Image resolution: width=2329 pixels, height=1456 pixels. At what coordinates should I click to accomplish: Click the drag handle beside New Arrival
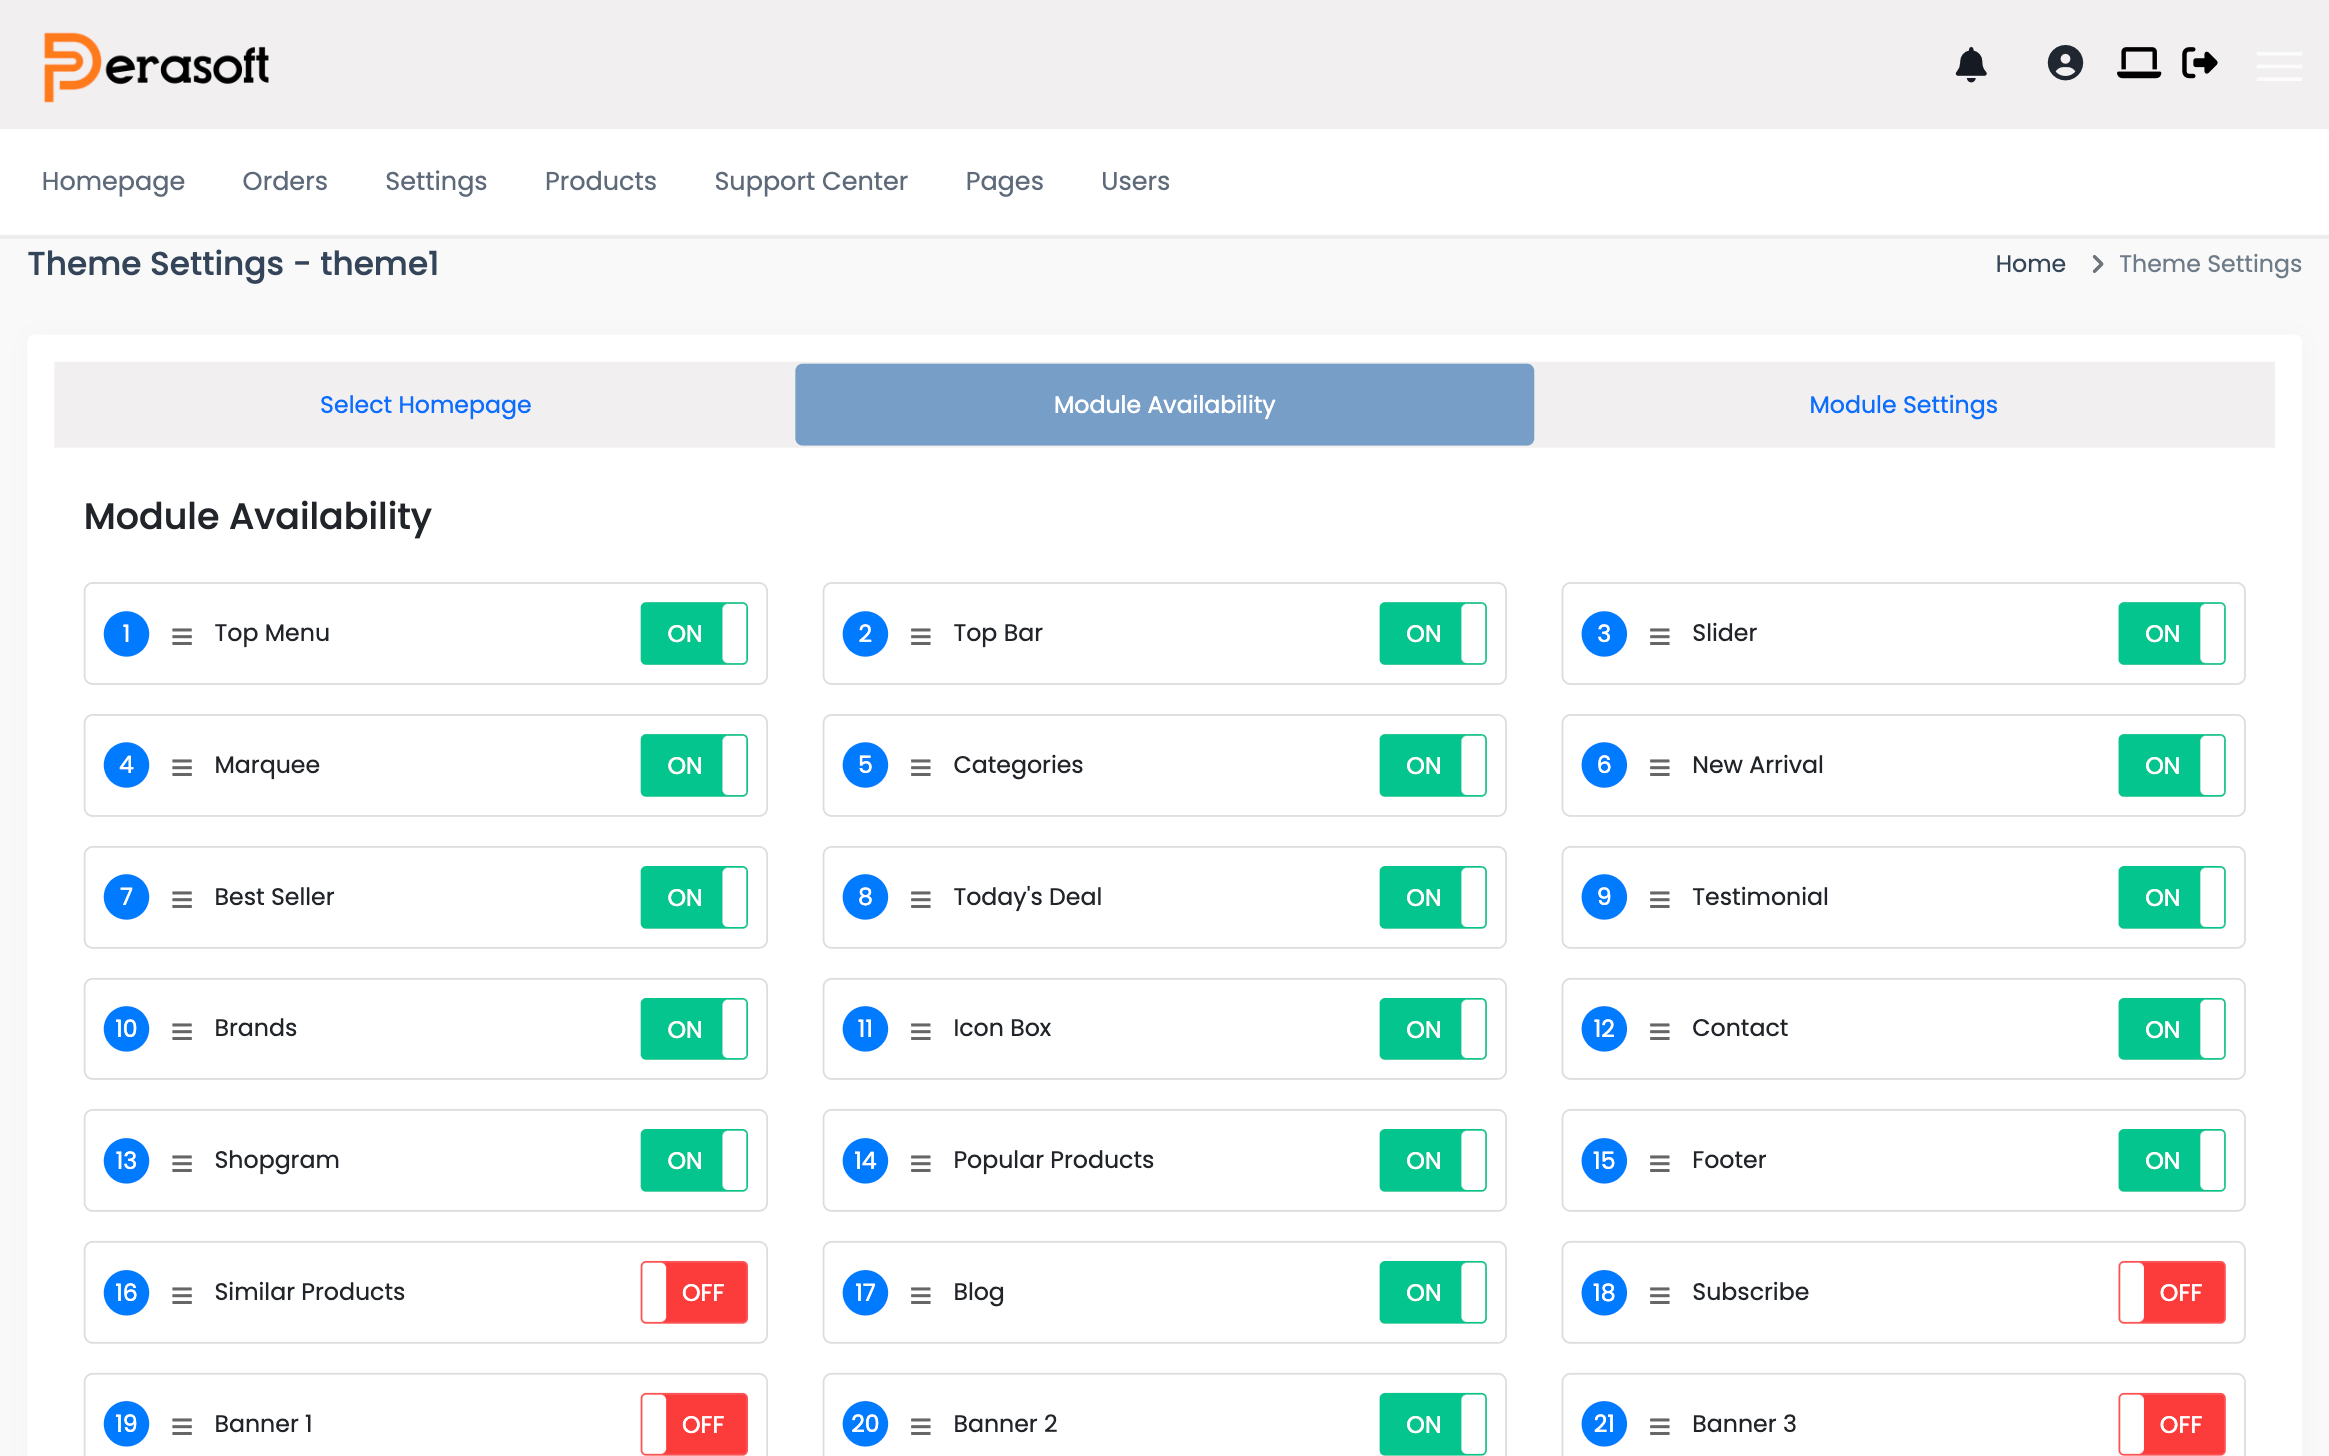(1660, 768)
